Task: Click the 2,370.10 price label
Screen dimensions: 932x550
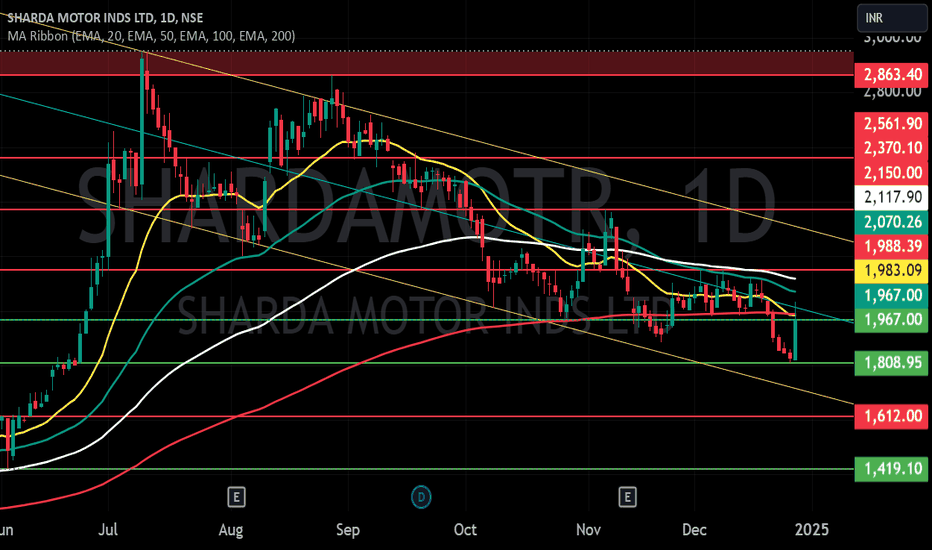Action: pos(892,148)
